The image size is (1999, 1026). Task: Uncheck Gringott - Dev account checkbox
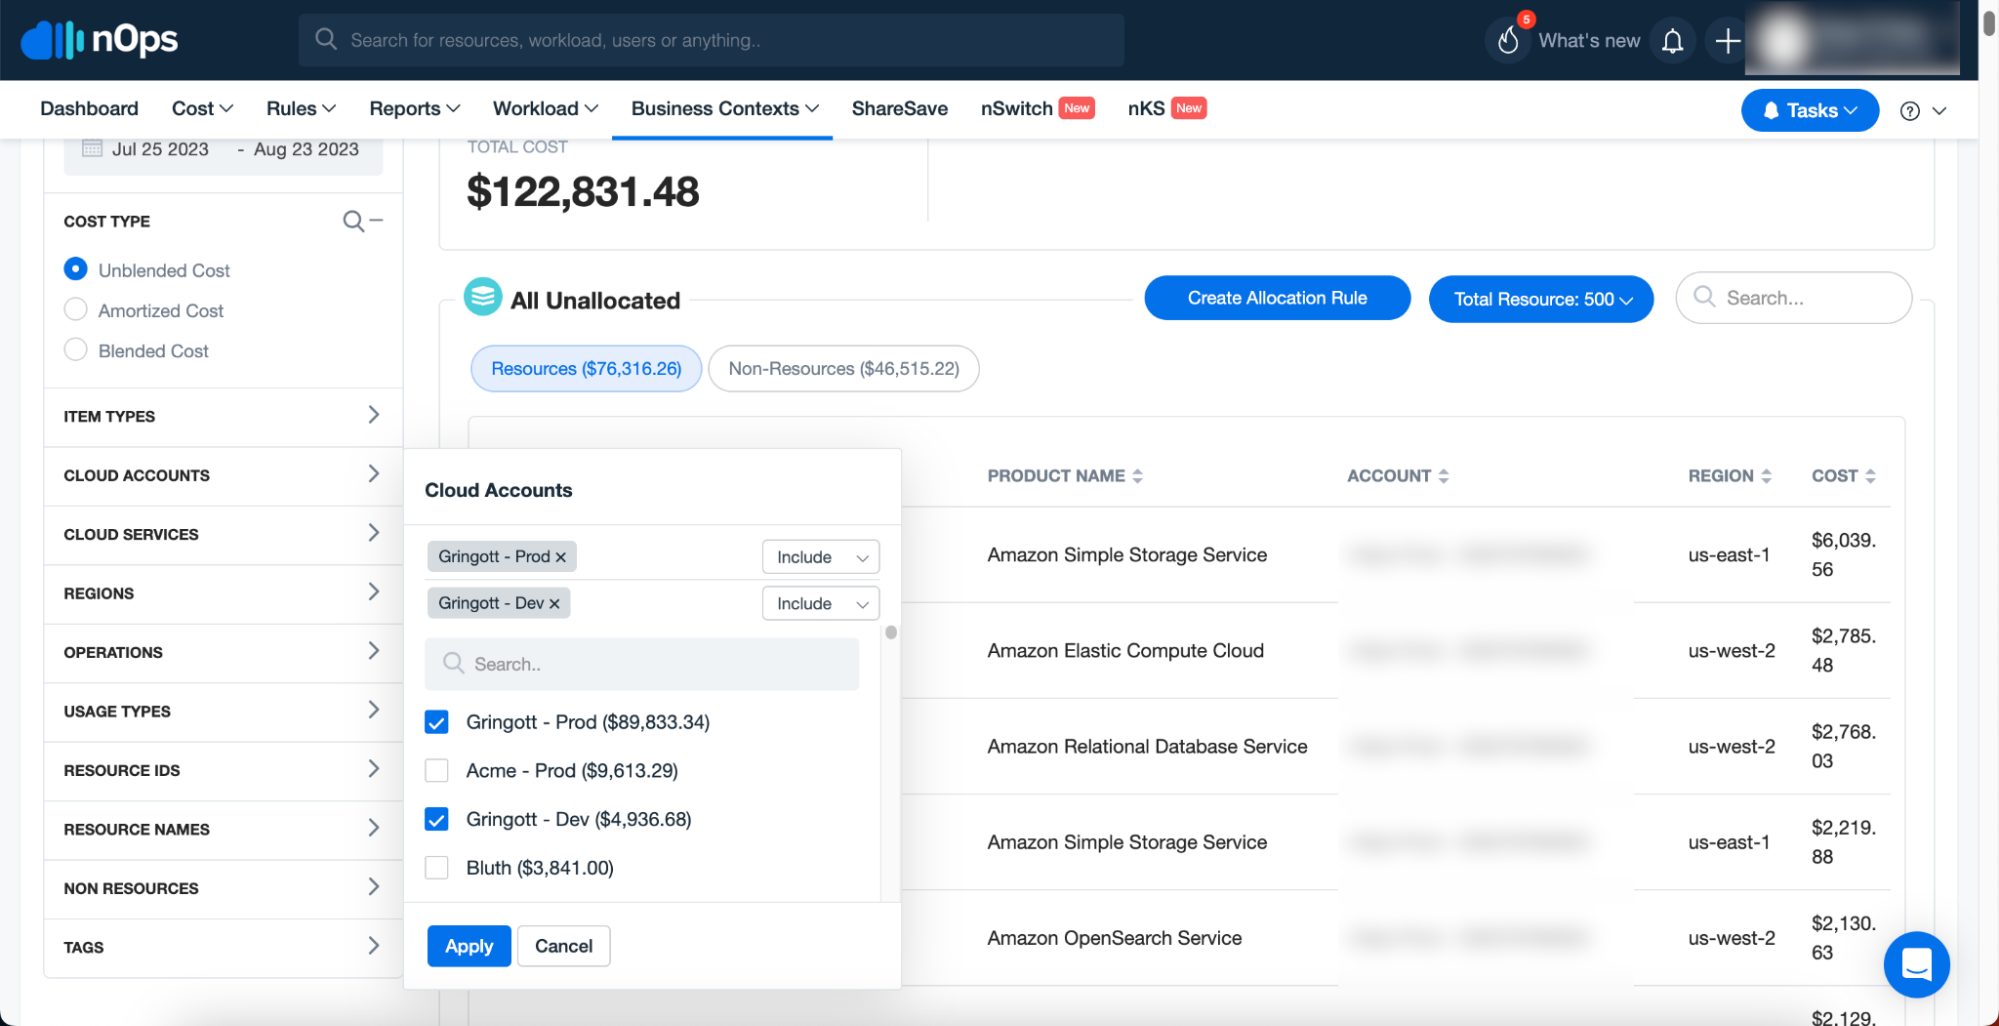pos(436,820)
